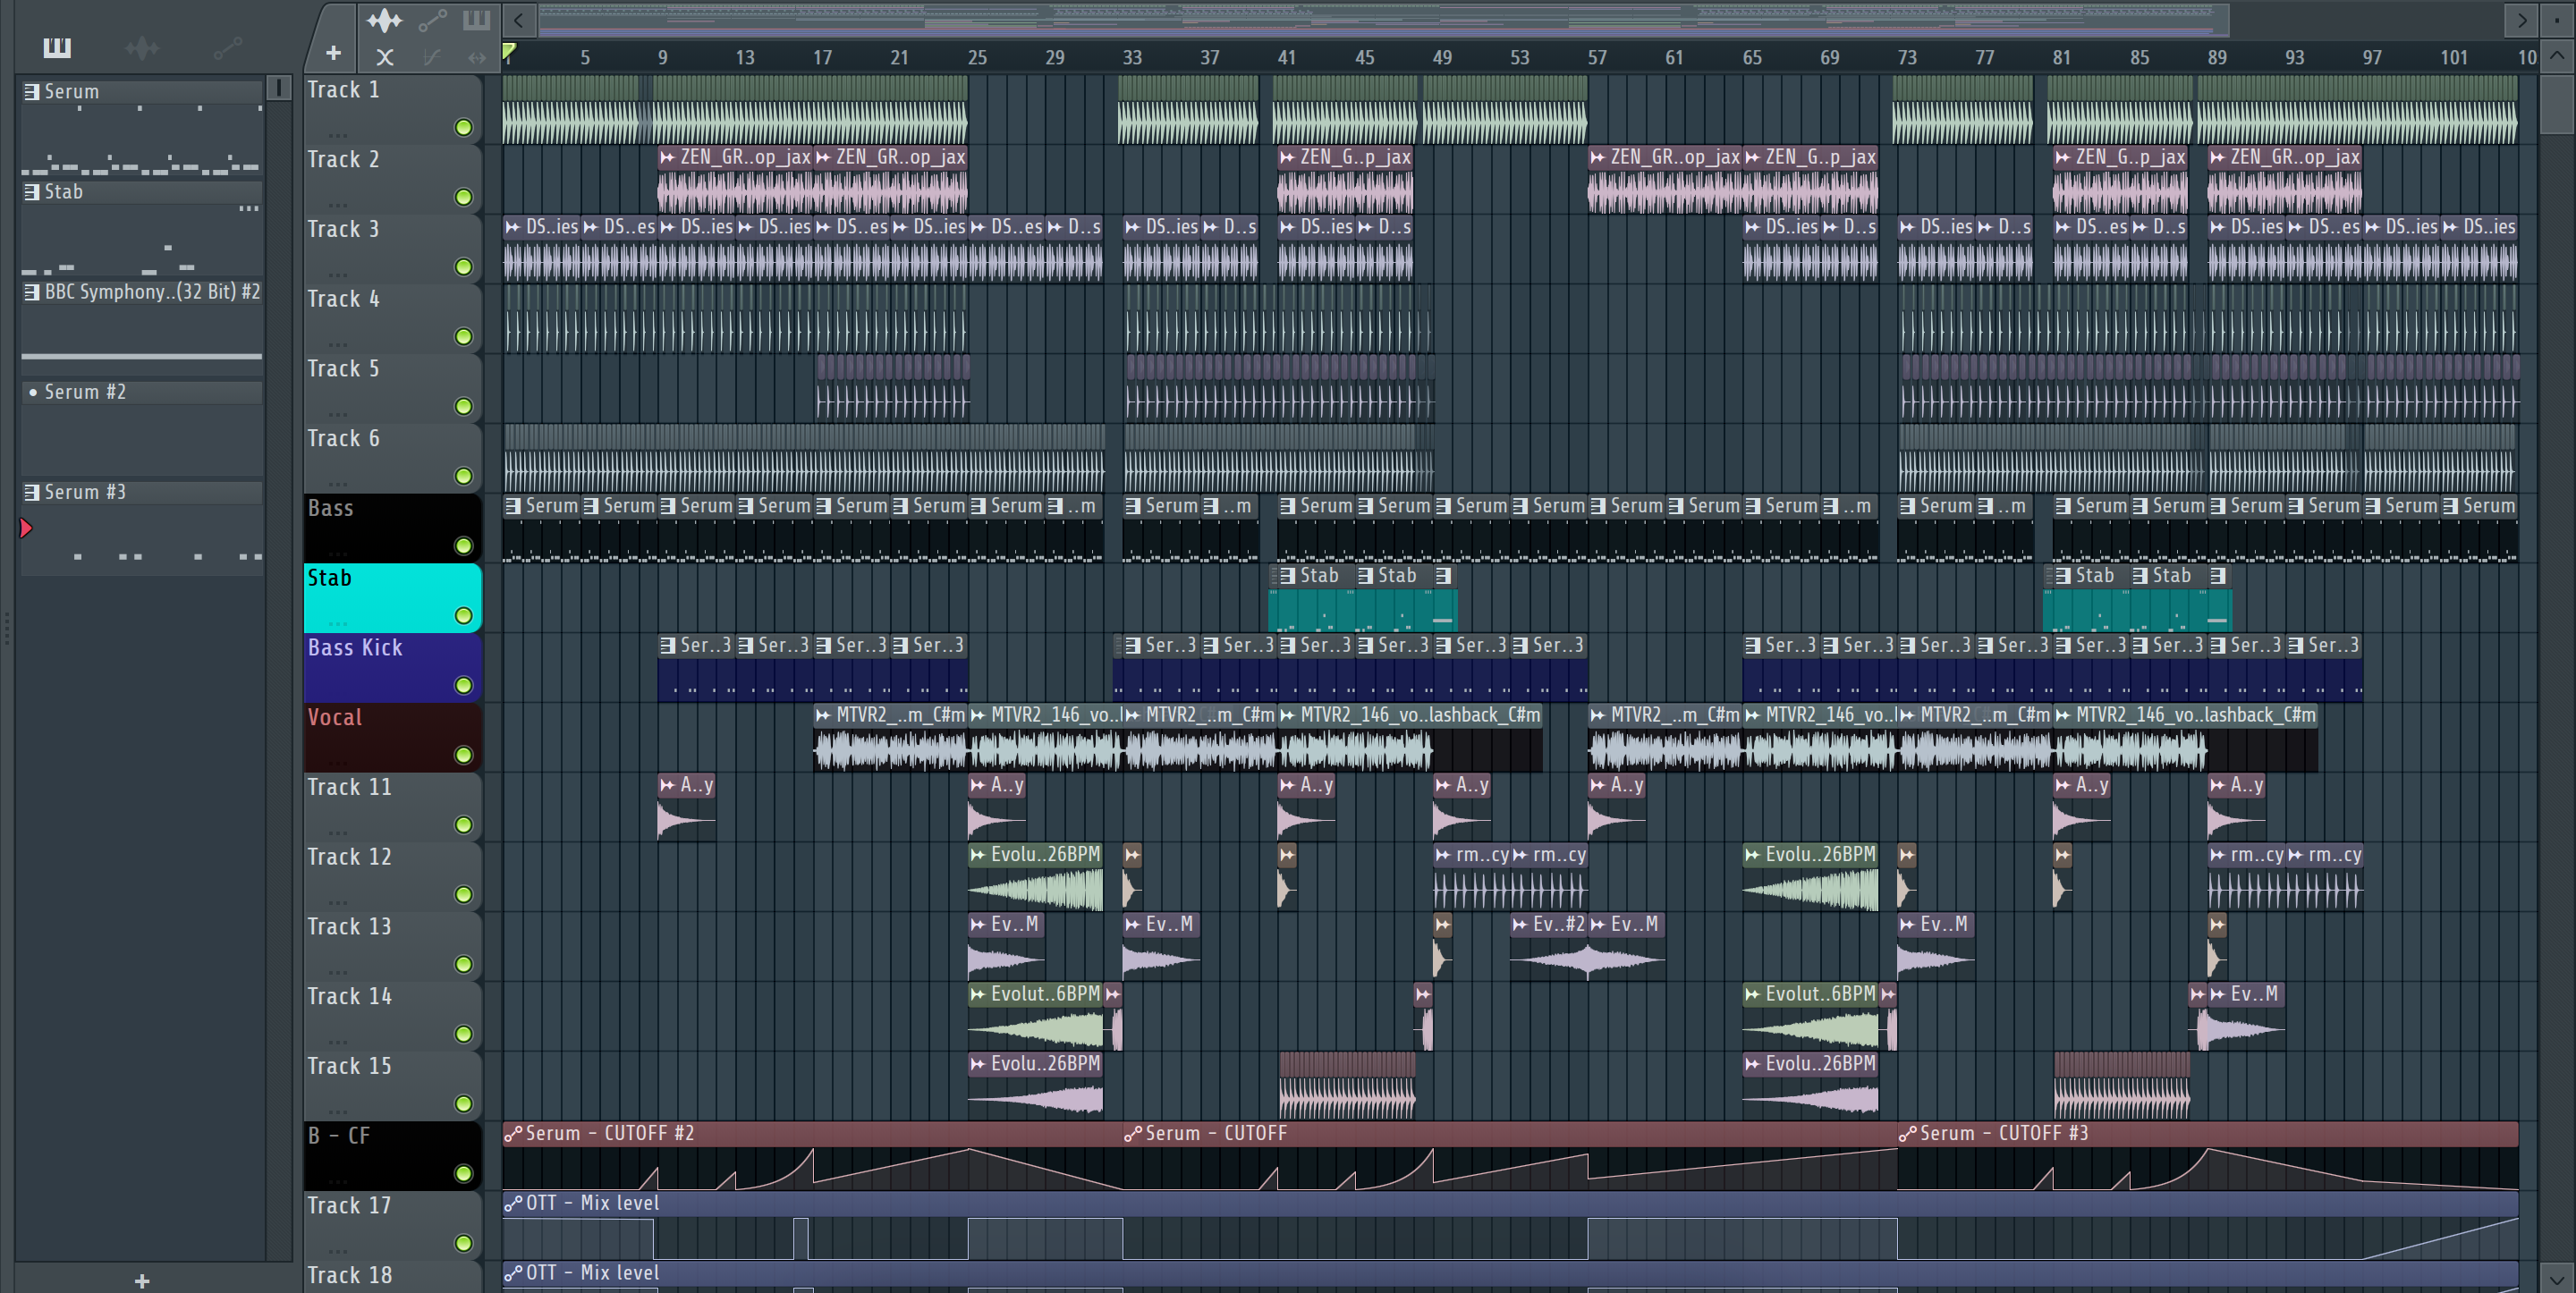The width and height of the screenshot is (2576, 1293).
Task: Toggle mute LED on the Vocal track
Action: pos(463,755)
